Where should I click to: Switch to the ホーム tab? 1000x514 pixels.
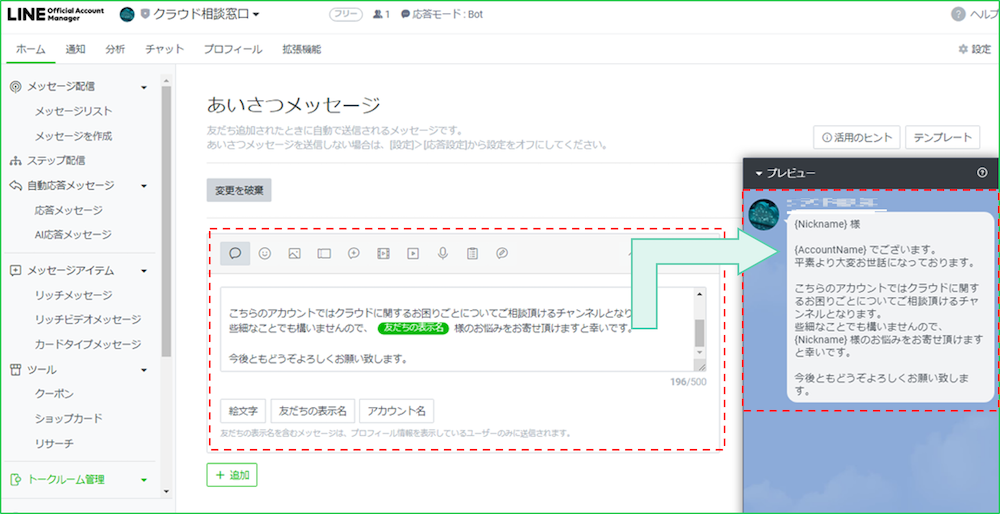click(31, 49)
